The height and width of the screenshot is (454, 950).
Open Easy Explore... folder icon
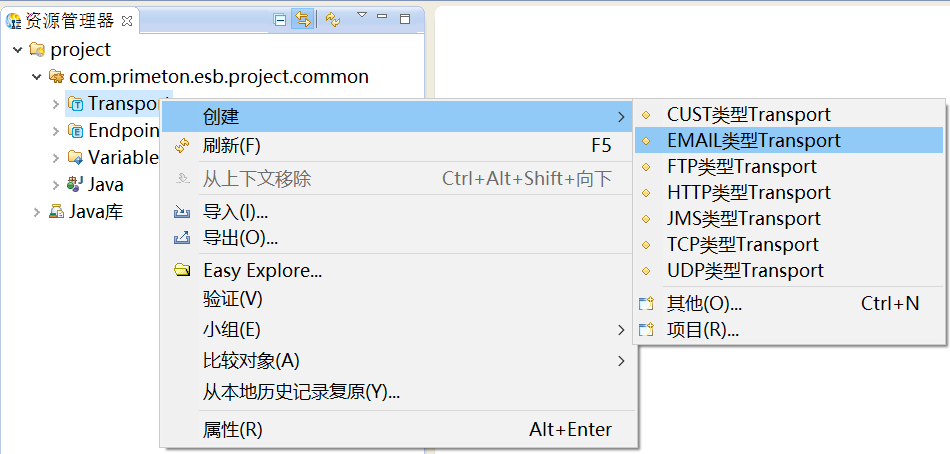pos(182,271)
